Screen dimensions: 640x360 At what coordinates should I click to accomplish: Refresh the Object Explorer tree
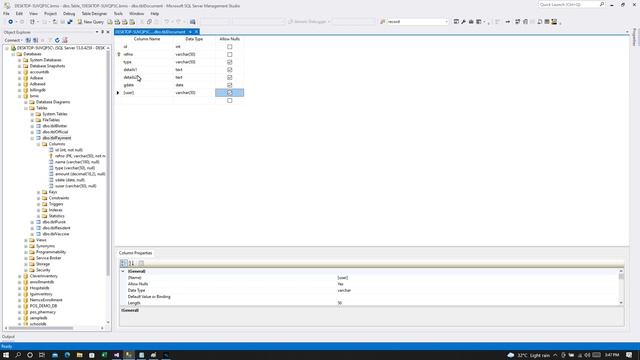click(57, 40)
